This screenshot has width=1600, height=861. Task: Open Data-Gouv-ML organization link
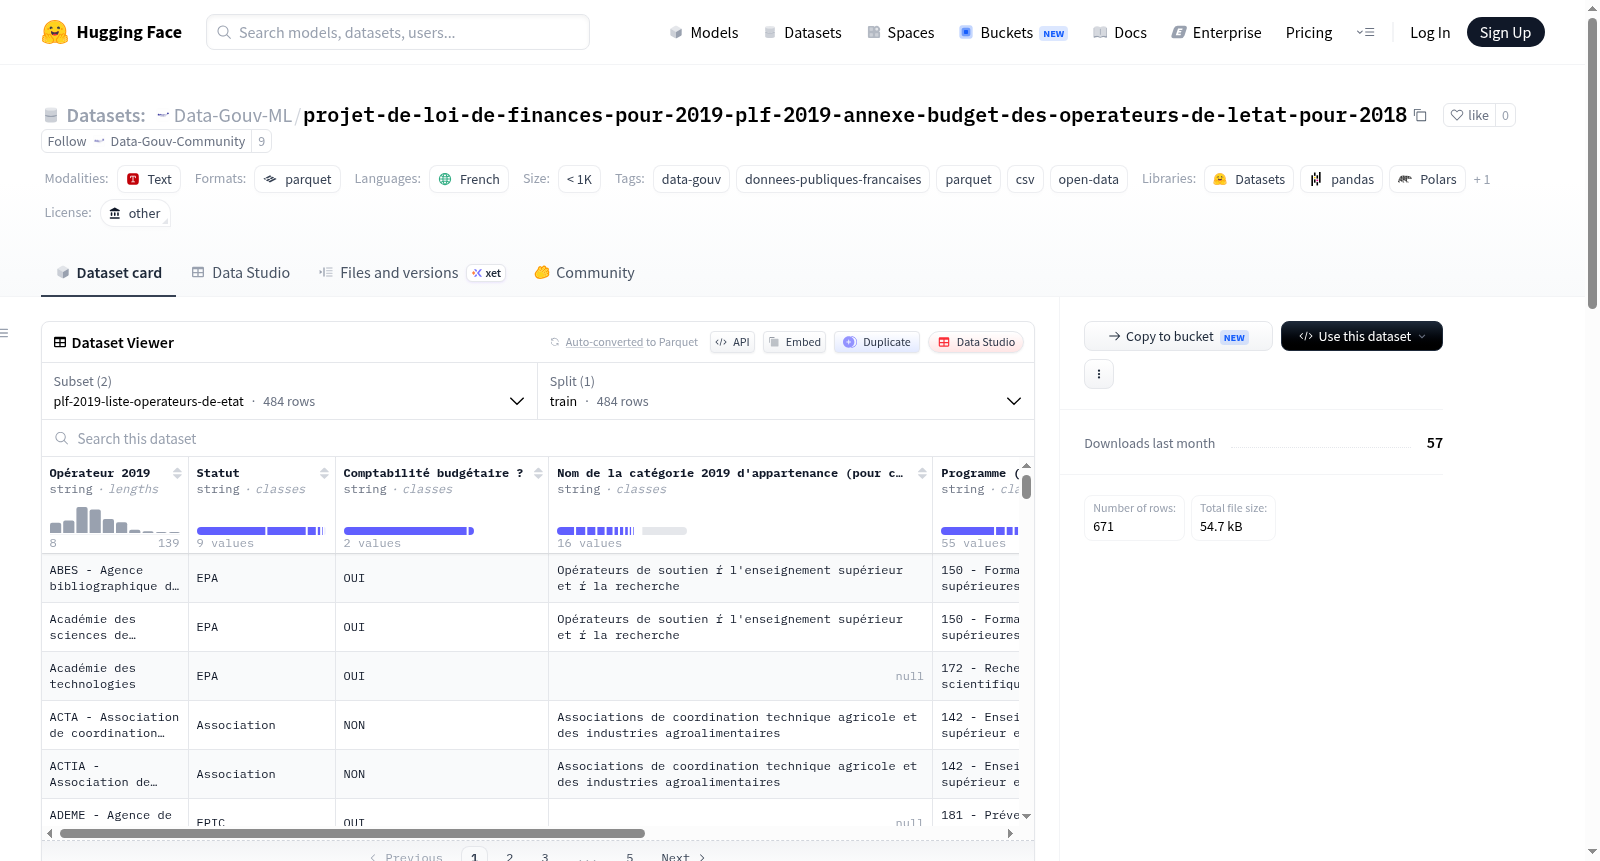point(232,115)
